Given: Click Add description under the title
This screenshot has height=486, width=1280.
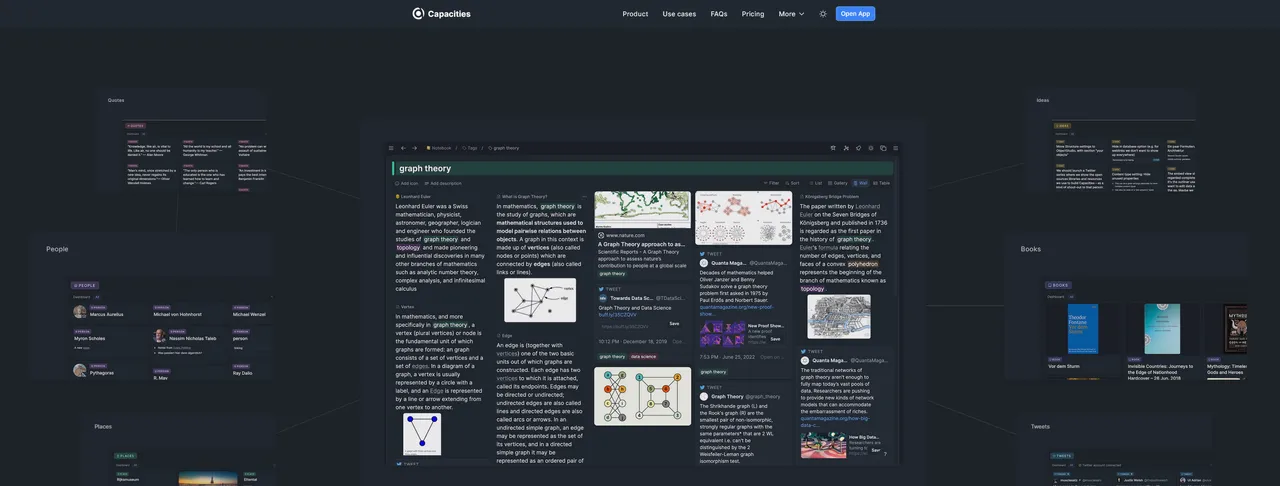Looking at the screenshot, I should 445,184.
